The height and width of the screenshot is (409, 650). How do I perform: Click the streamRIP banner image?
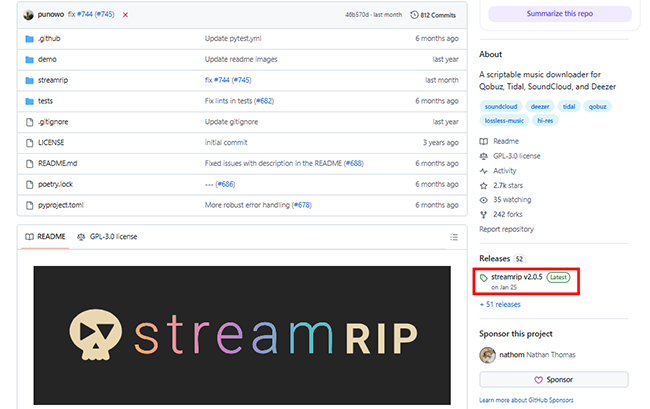point(242,335)
